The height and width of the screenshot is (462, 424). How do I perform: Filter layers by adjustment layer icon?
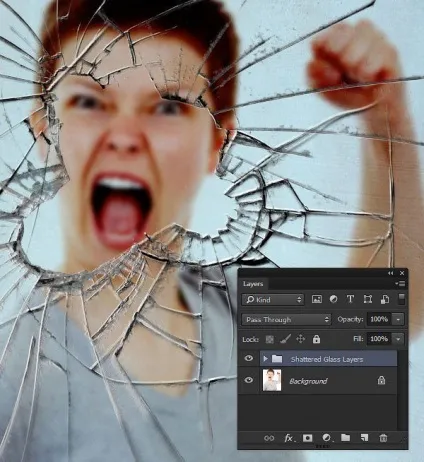tap(333, 299)
